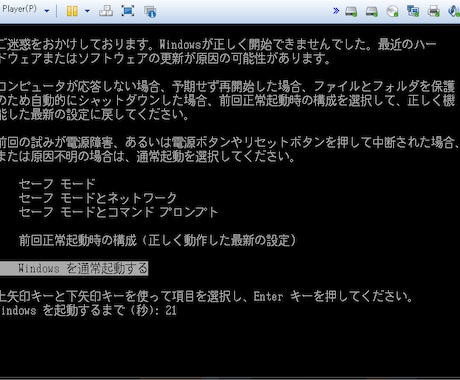Enter full screen mode via the toolbar icon

click(128, 11)
